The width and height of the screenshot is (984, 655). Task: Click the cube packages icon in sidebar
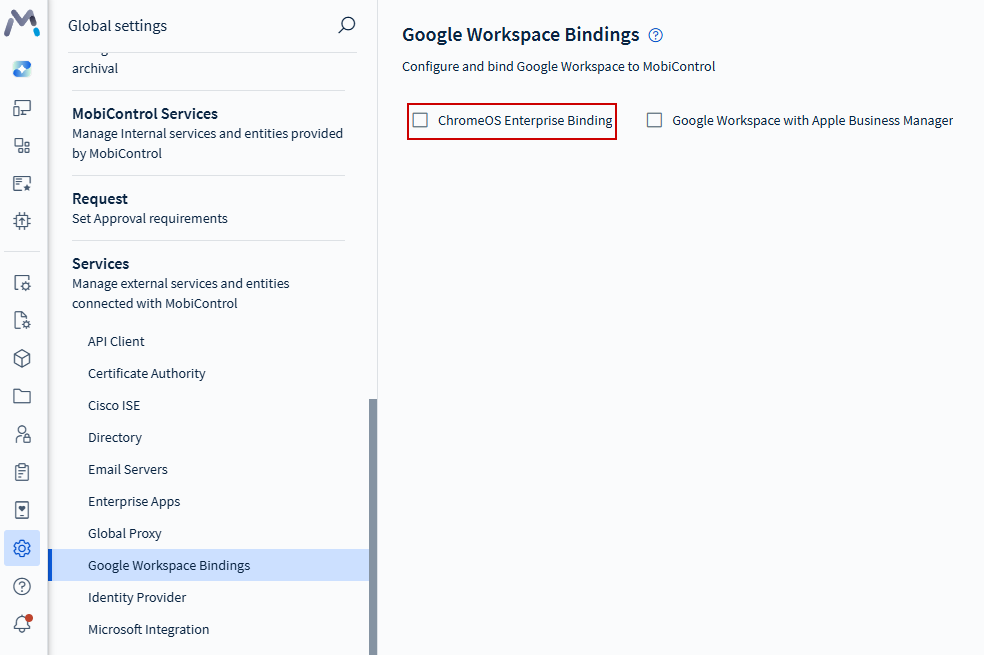22,358
